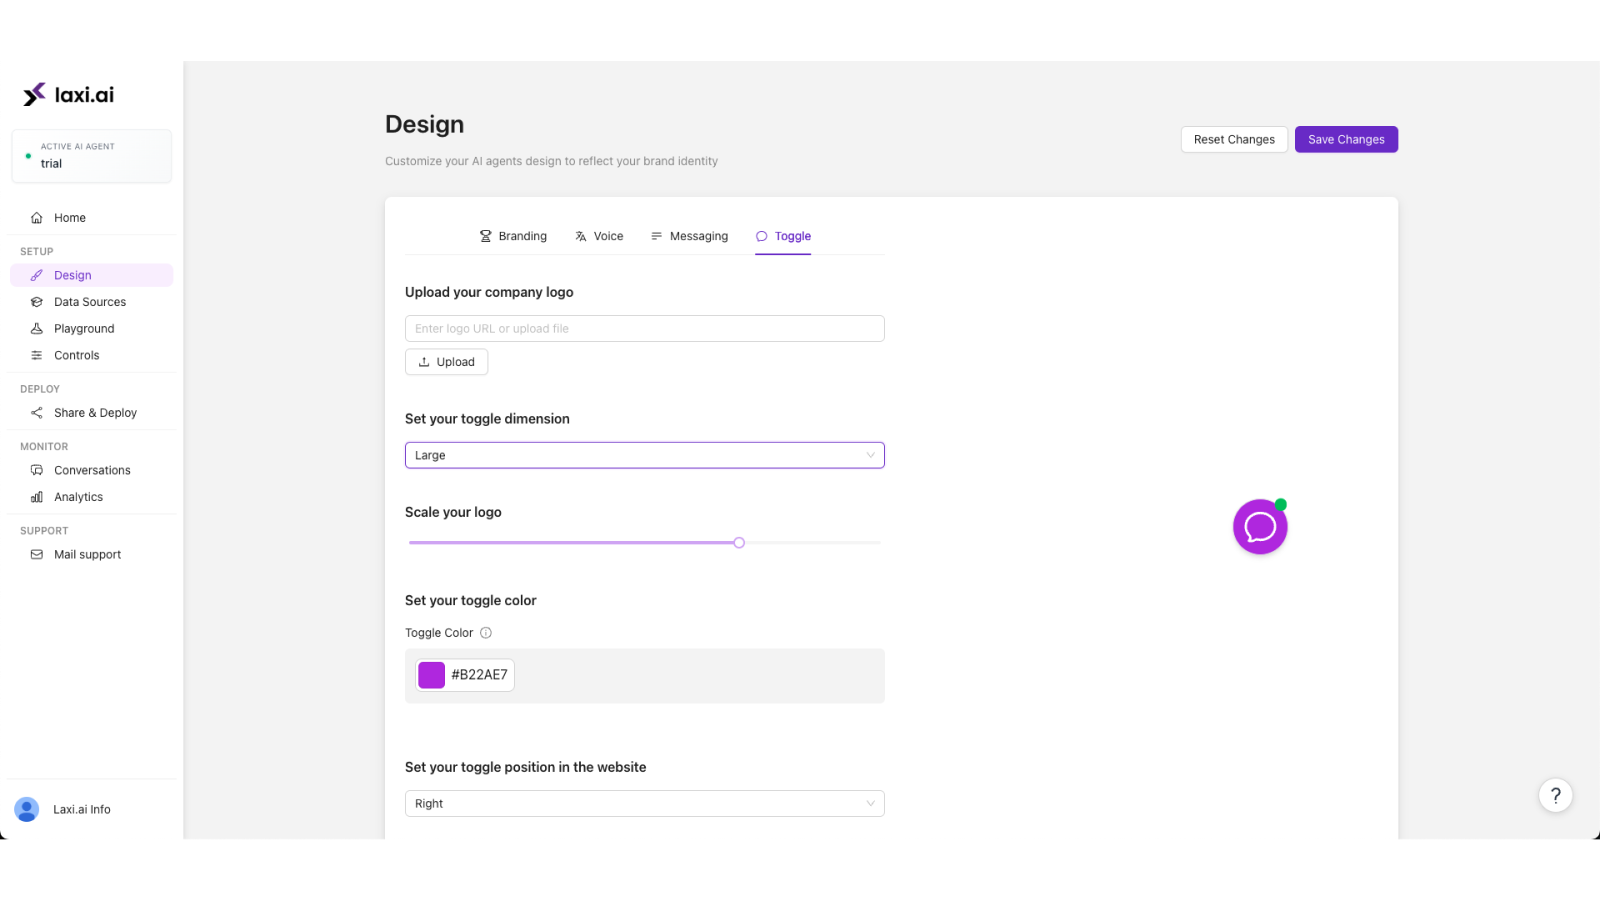Screen dimensions: 1600x900
Task: Click the Conversations chat icon
Action: [37, 470]
